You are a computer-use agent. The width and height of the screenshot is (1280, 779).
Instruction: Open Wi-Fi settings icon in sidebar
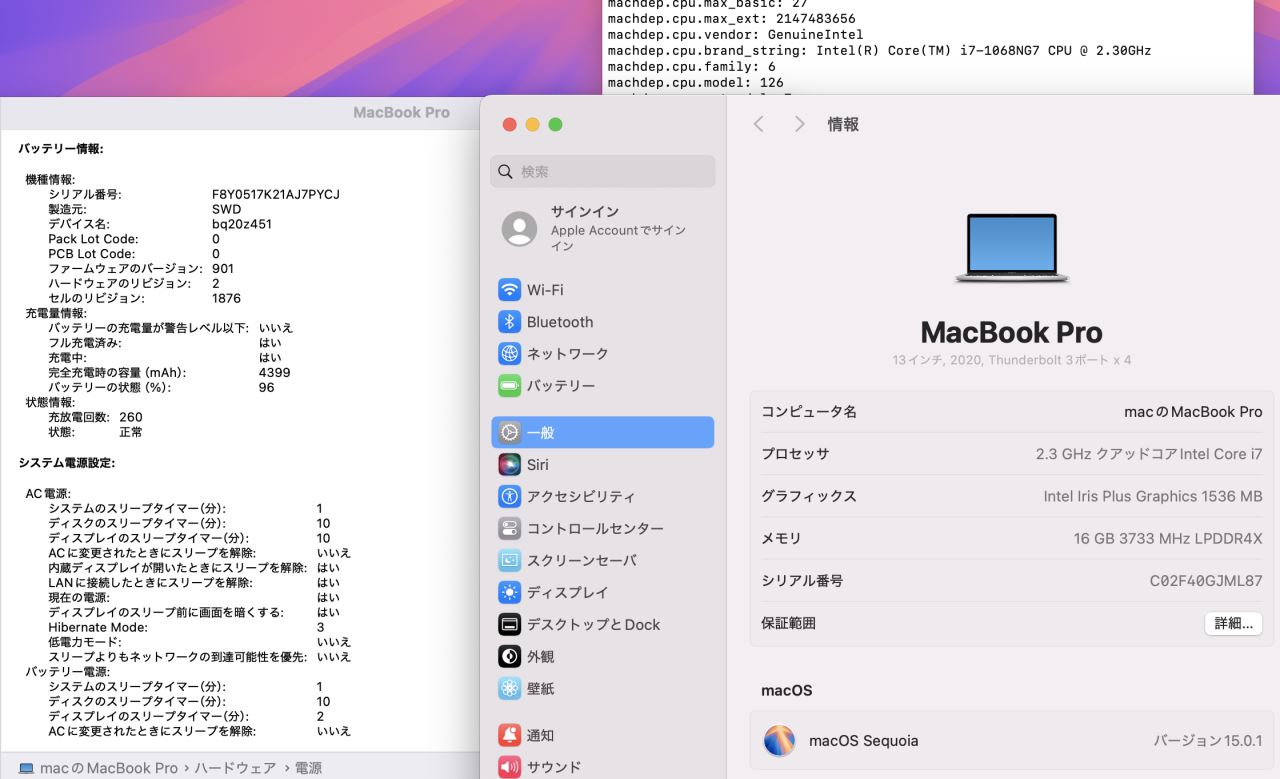click(x=510, y=290)
